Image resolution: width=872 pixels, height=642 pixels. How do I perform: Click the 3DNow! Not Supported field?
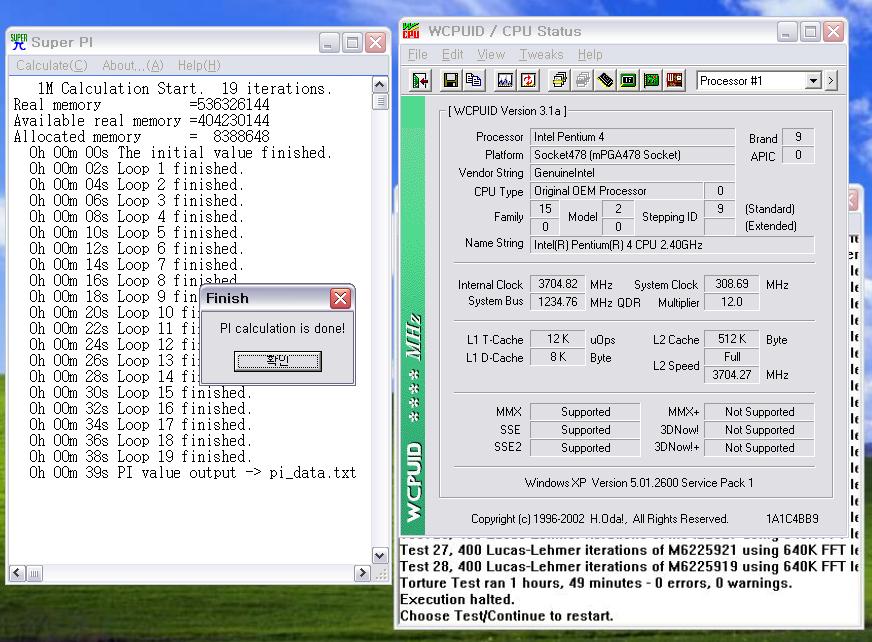coord(759,430)
